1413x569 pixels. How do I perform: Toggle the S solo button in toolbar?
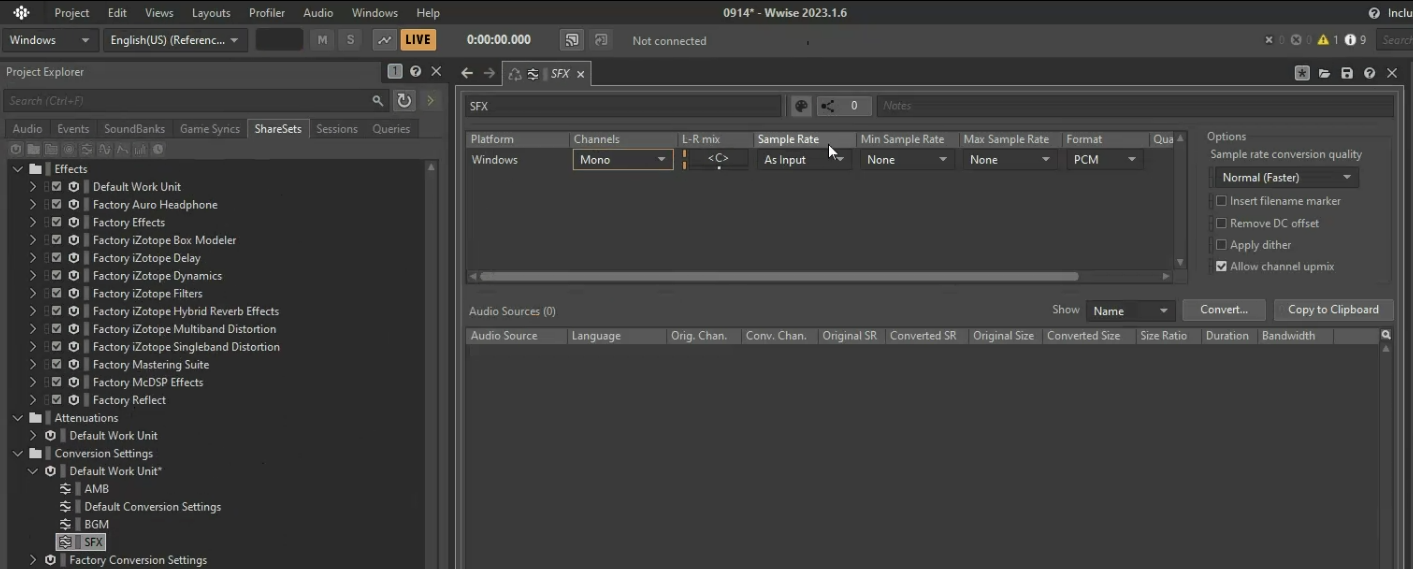[350, 40]
